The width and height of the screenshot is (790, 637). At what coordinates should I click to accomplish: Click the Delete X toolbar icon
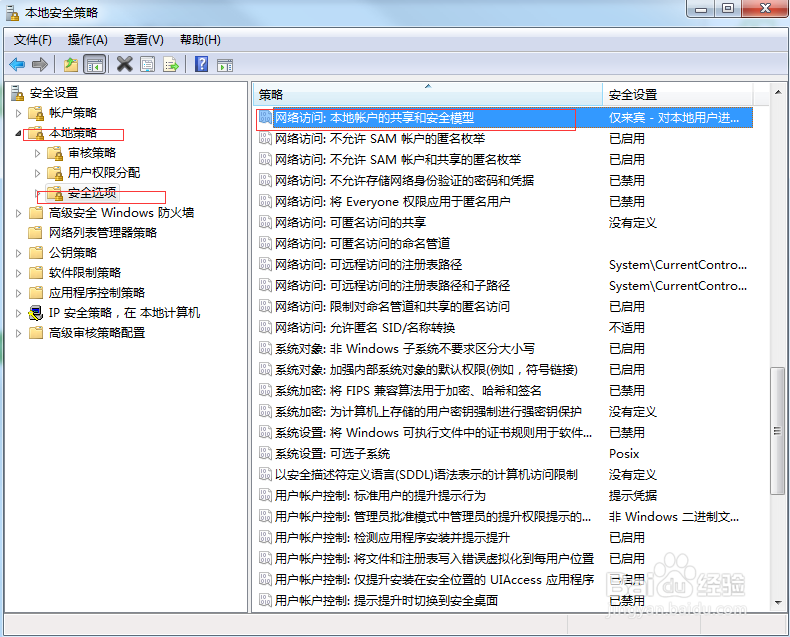124,64
